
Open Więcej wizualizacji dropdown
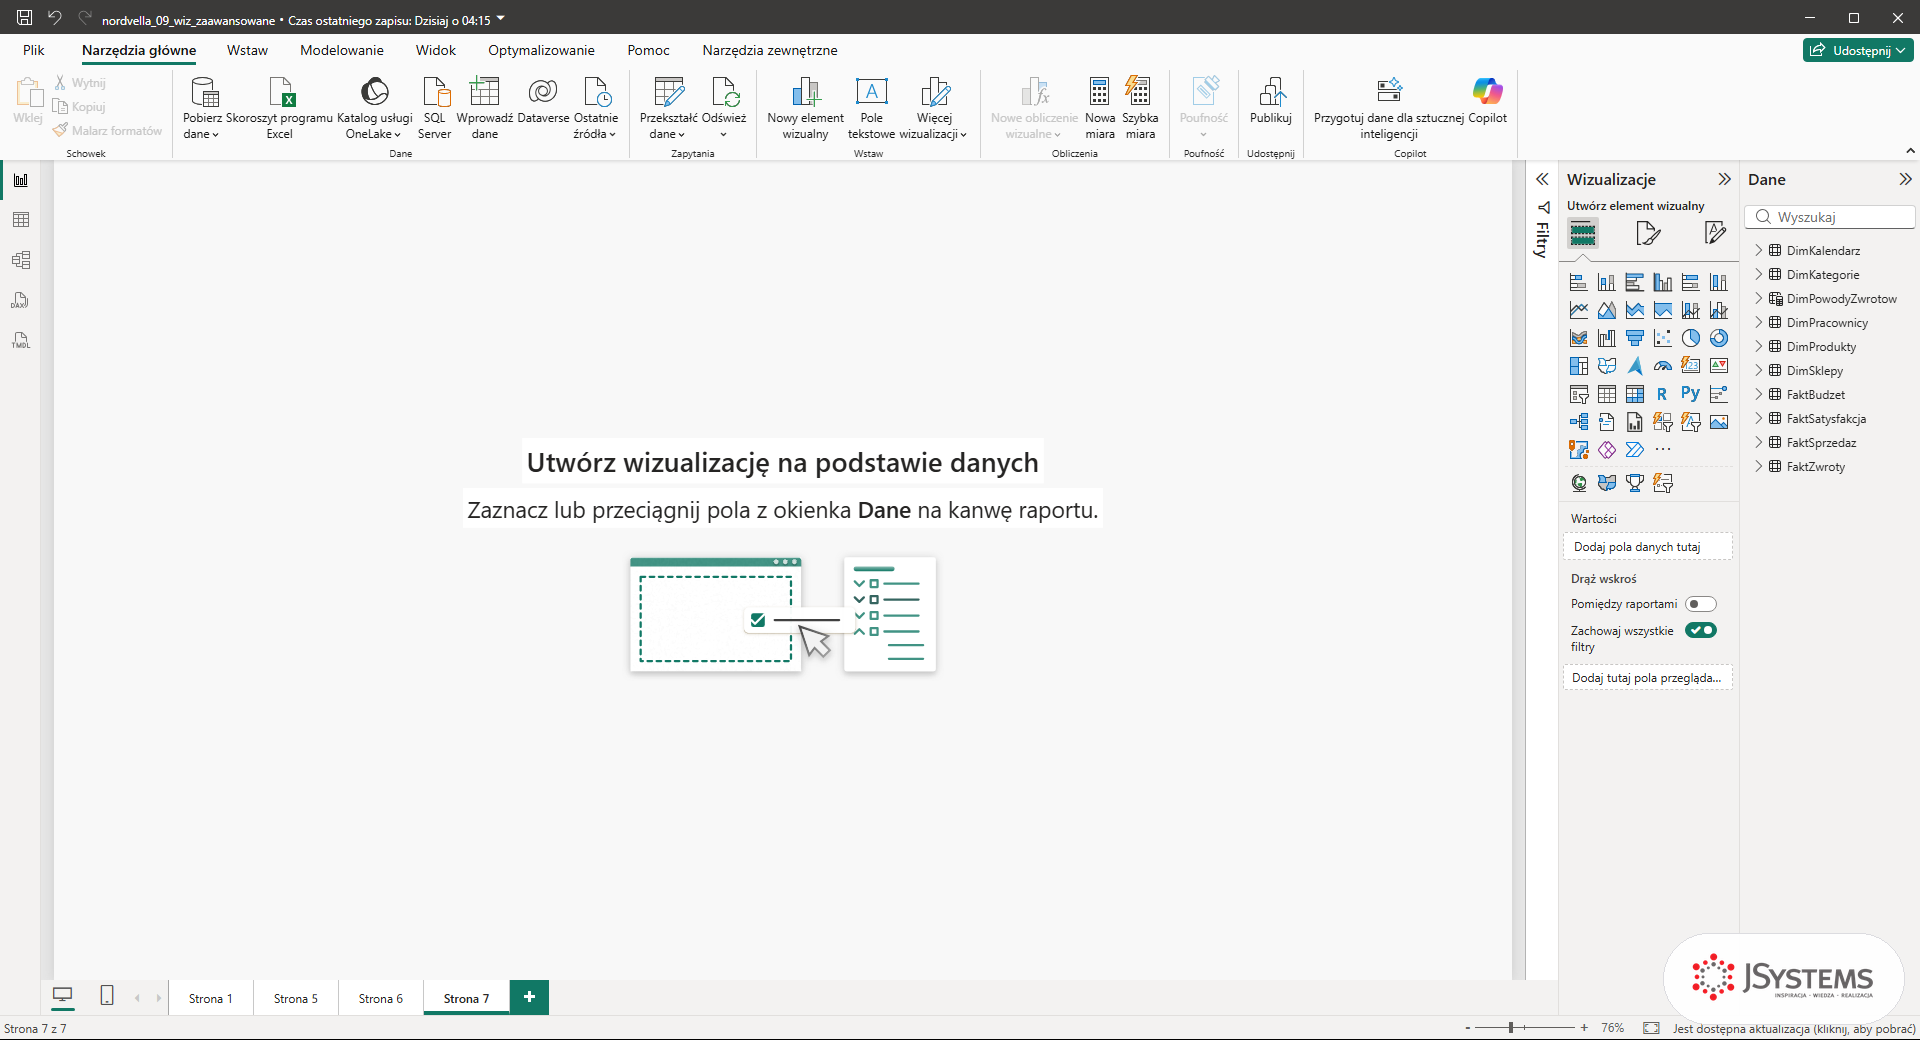[934, 108]
